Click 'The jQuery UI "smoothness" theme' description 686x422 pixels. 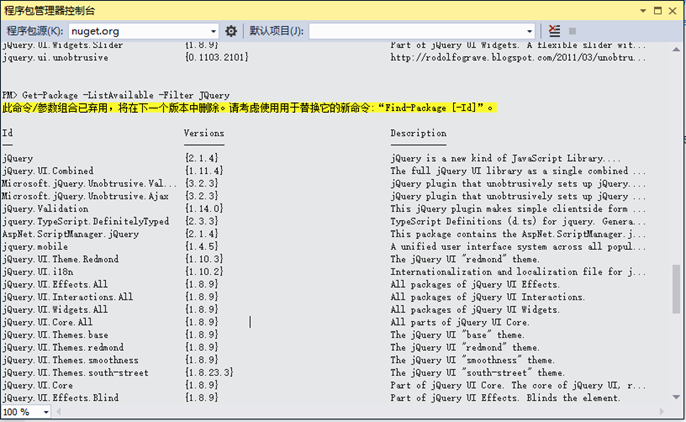click(x=472, y=360)
